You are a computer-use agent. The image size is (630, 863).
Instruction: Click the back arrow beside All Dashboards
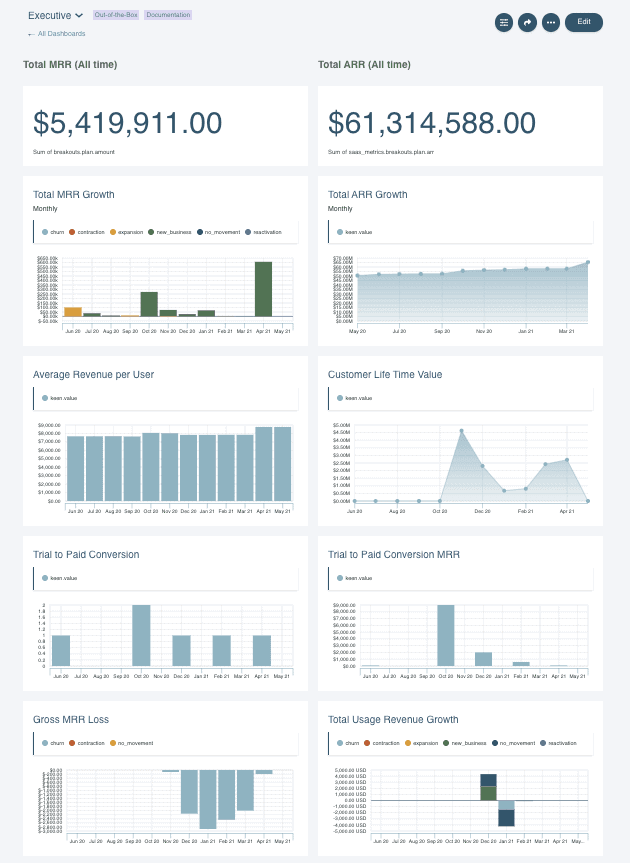[31, 34]
